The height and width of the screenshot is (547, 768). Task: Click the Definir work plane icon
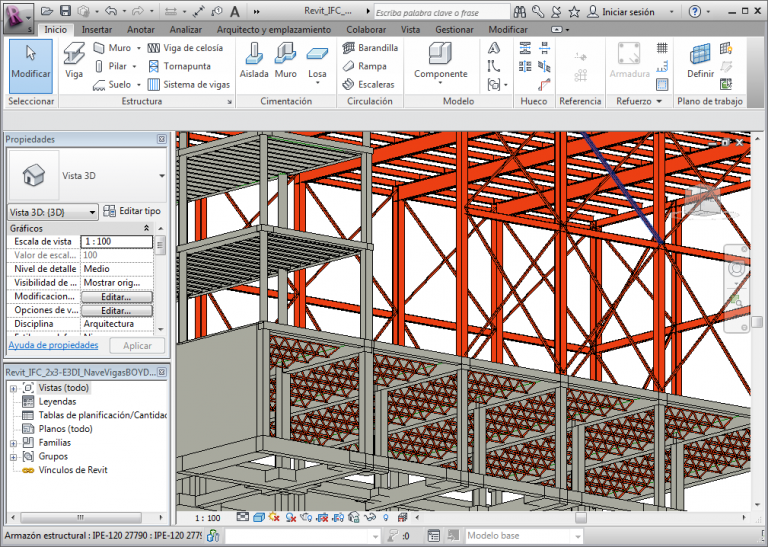tap(700, 62)
